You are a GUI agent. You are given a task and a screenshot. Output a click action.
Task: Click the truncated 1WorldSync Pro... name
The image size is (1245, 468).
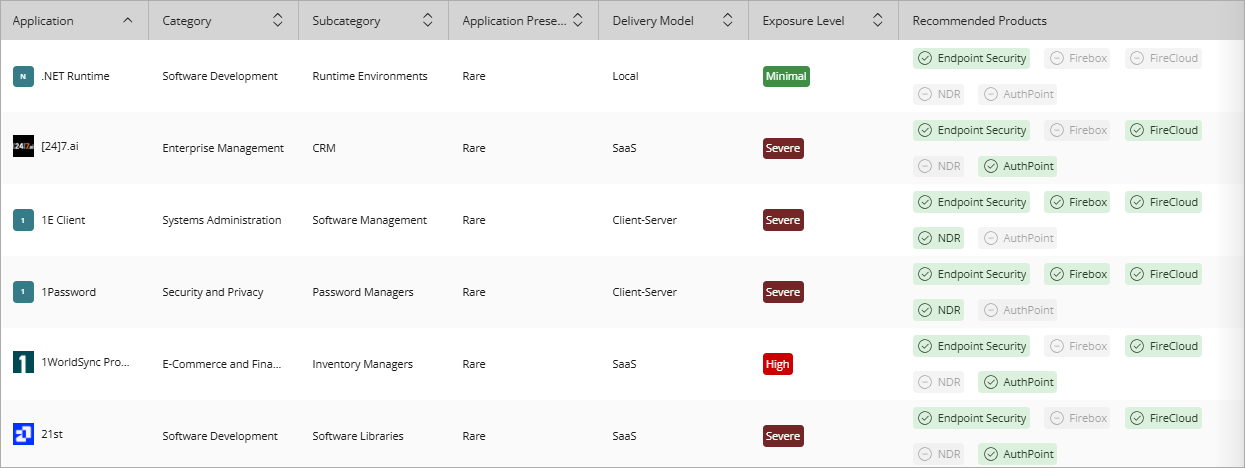tap(86, 364)
